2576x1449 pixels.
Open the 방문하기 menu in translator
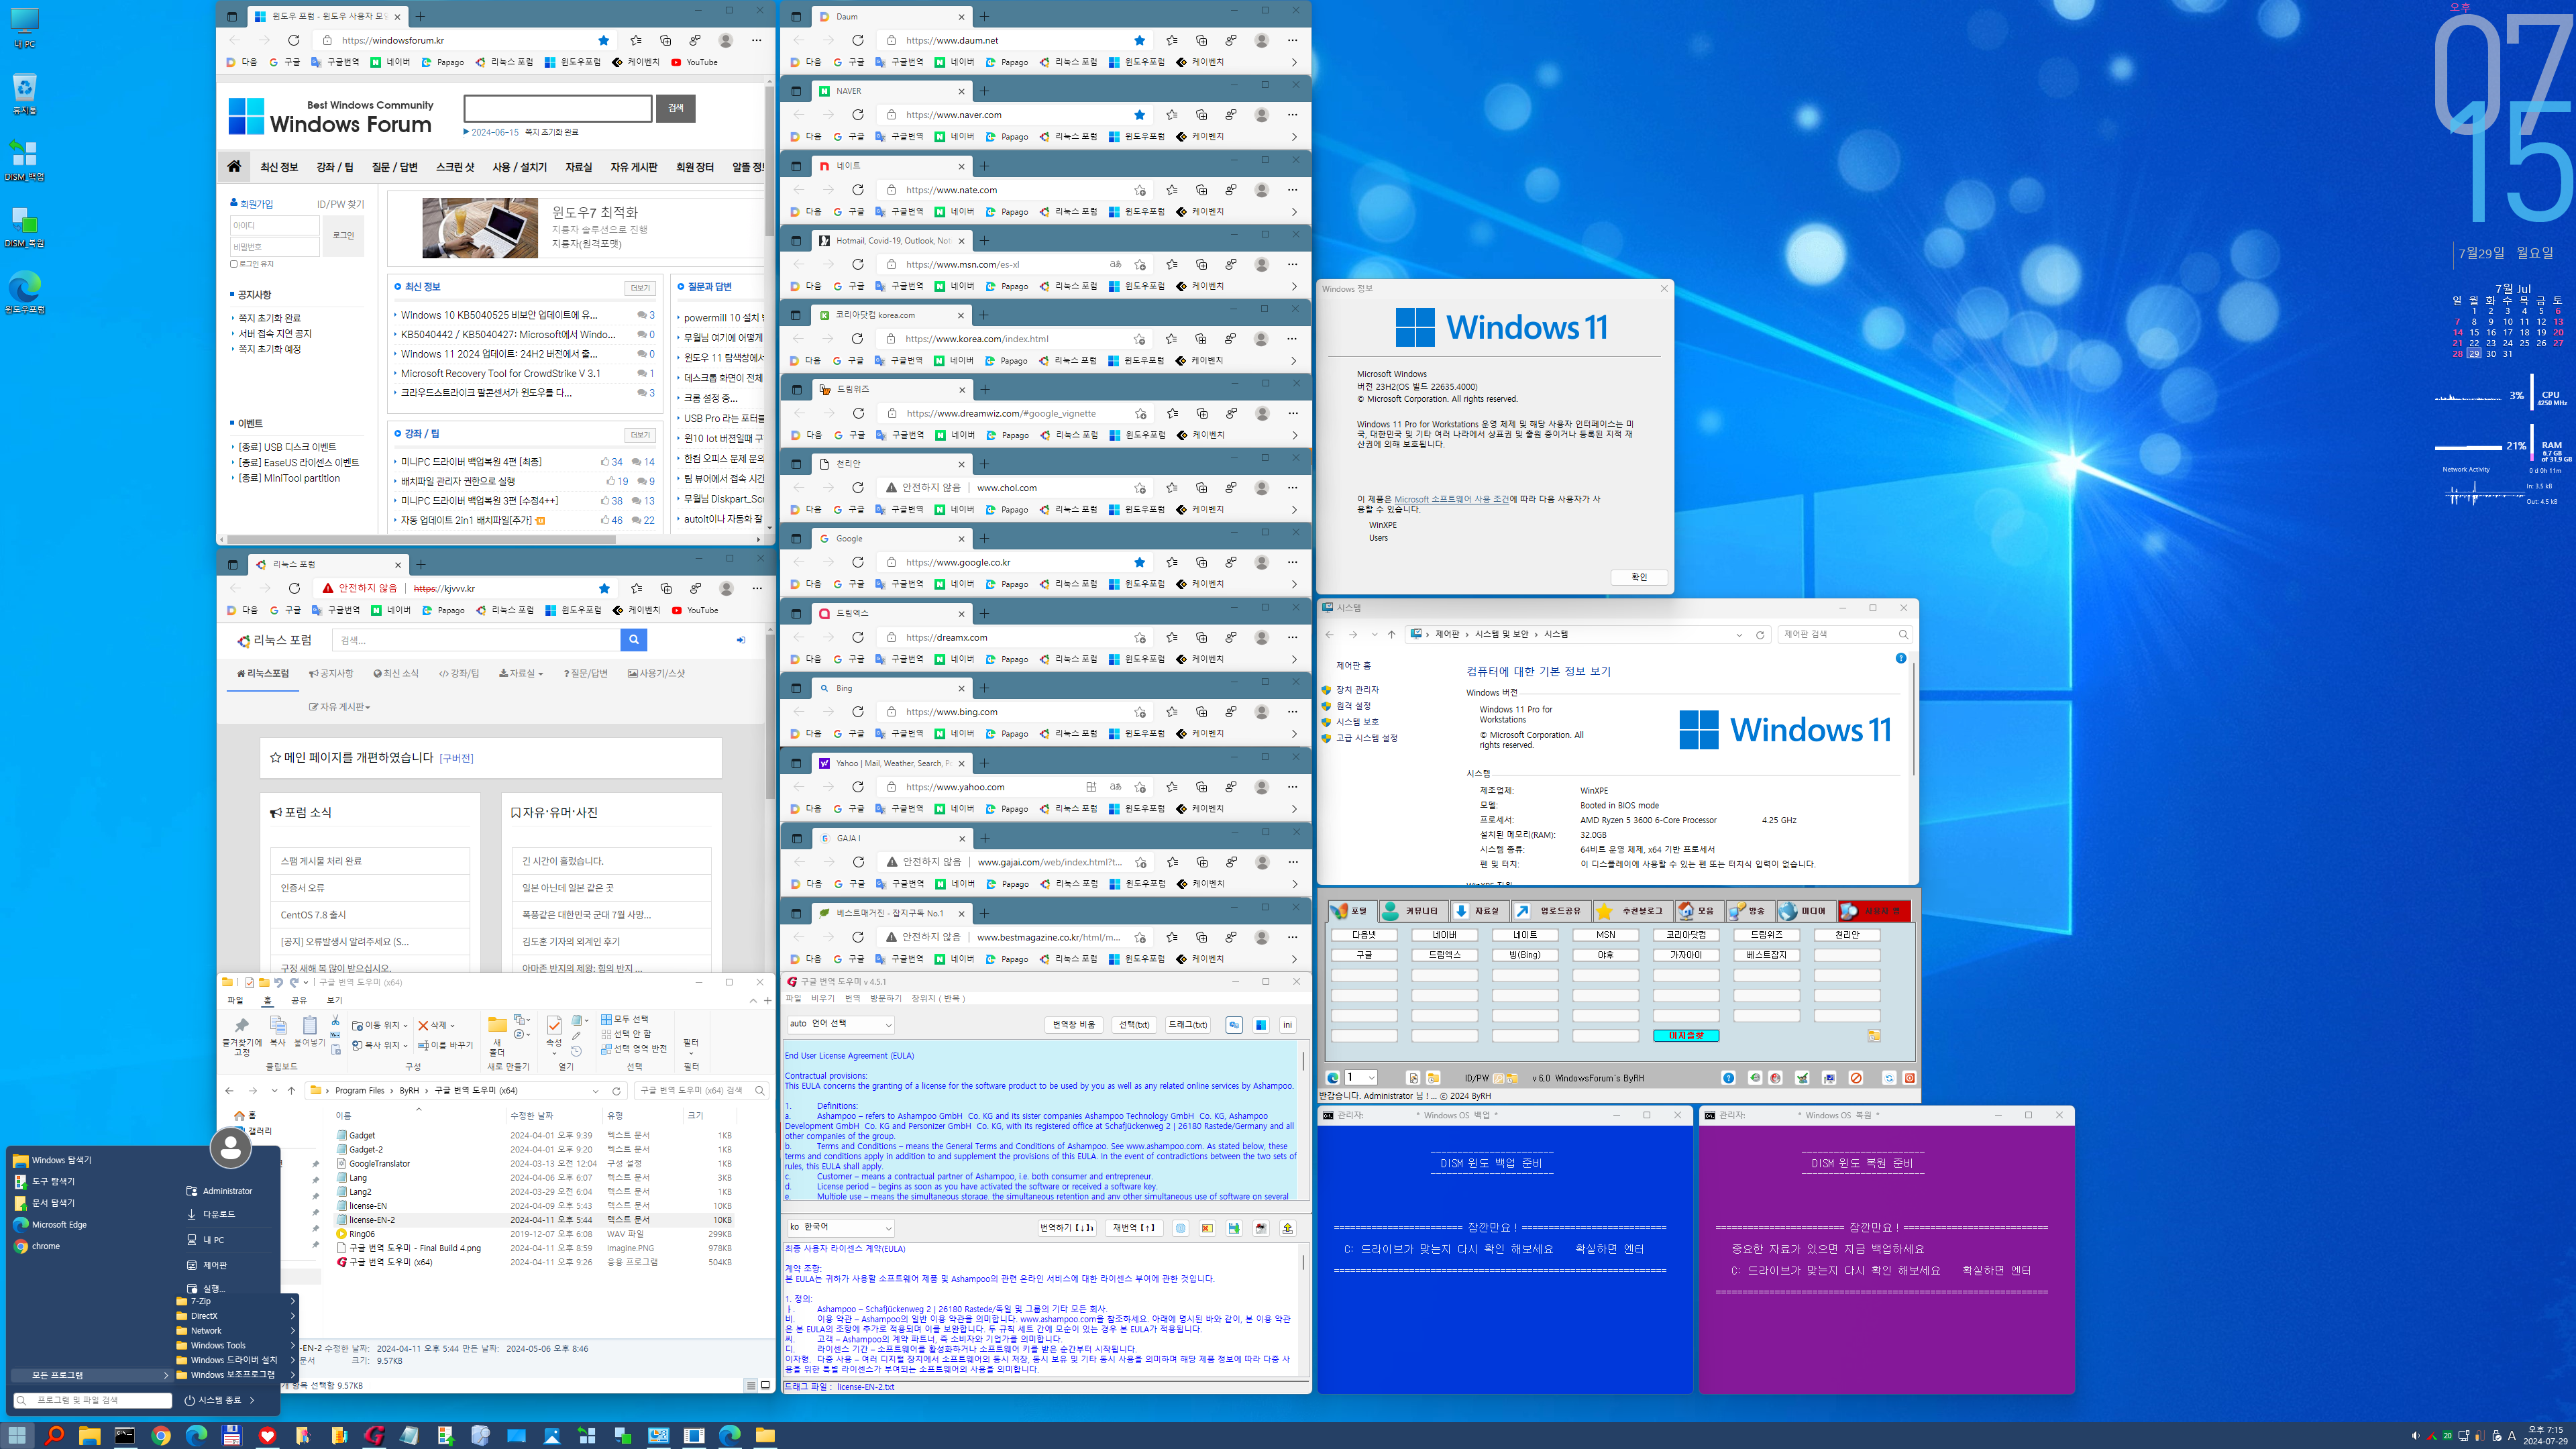pyautogui.click(x=885, y=999)
